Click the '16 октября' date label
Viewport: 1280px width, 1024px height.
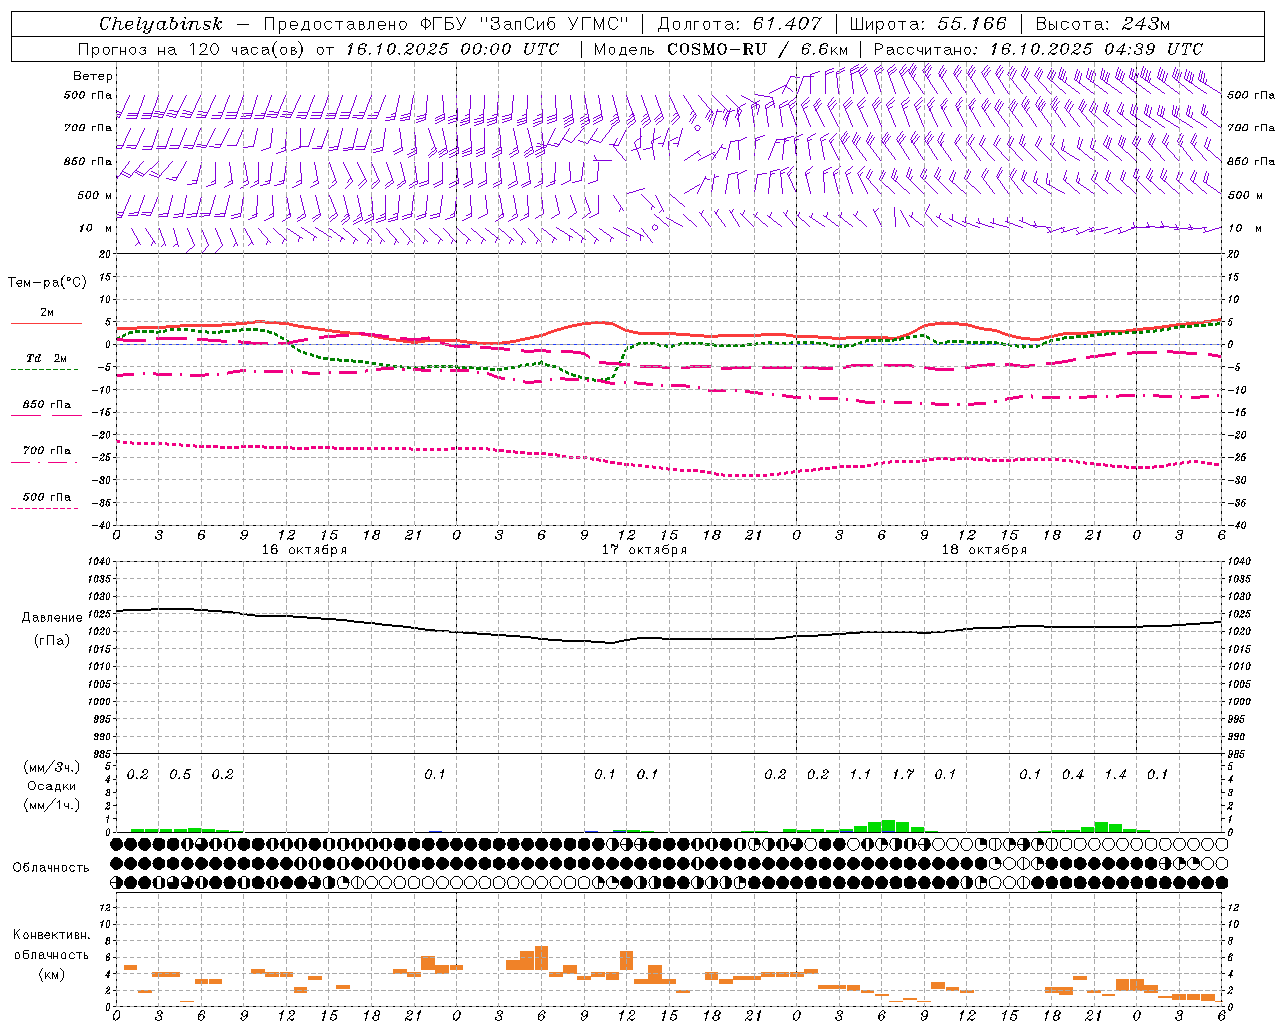[x=304, y=550]
